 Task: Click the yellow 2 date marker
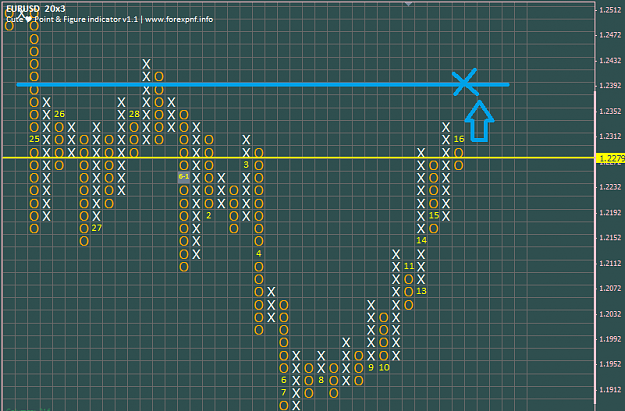point(208,216)
